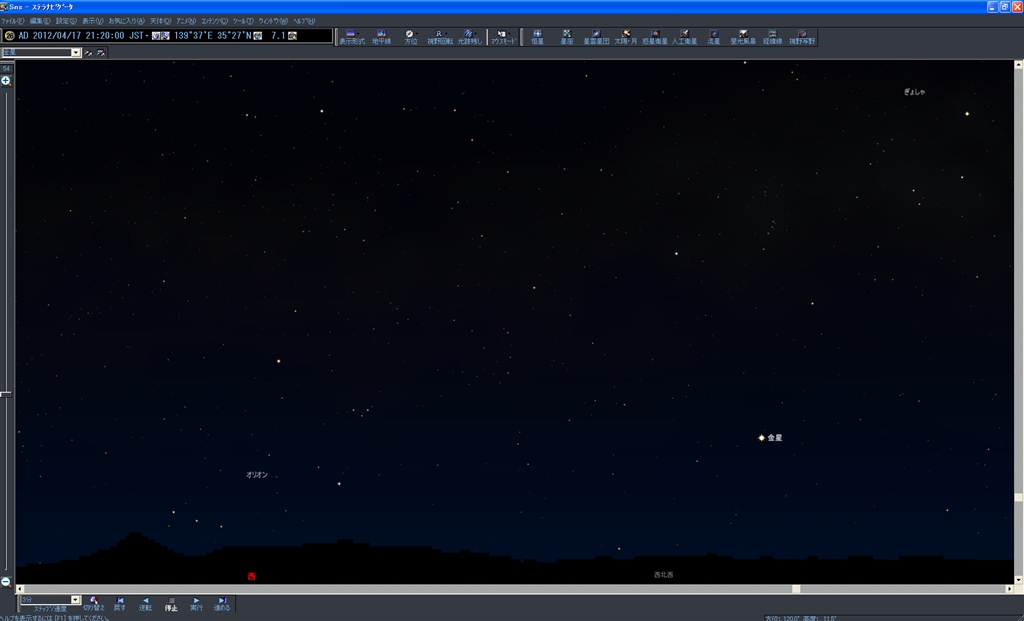The width and height of the screenshot is (1024, 621).
Task: Click the 地平線 horizon icon
Action: pyautogui.click(x=381, y=36)
